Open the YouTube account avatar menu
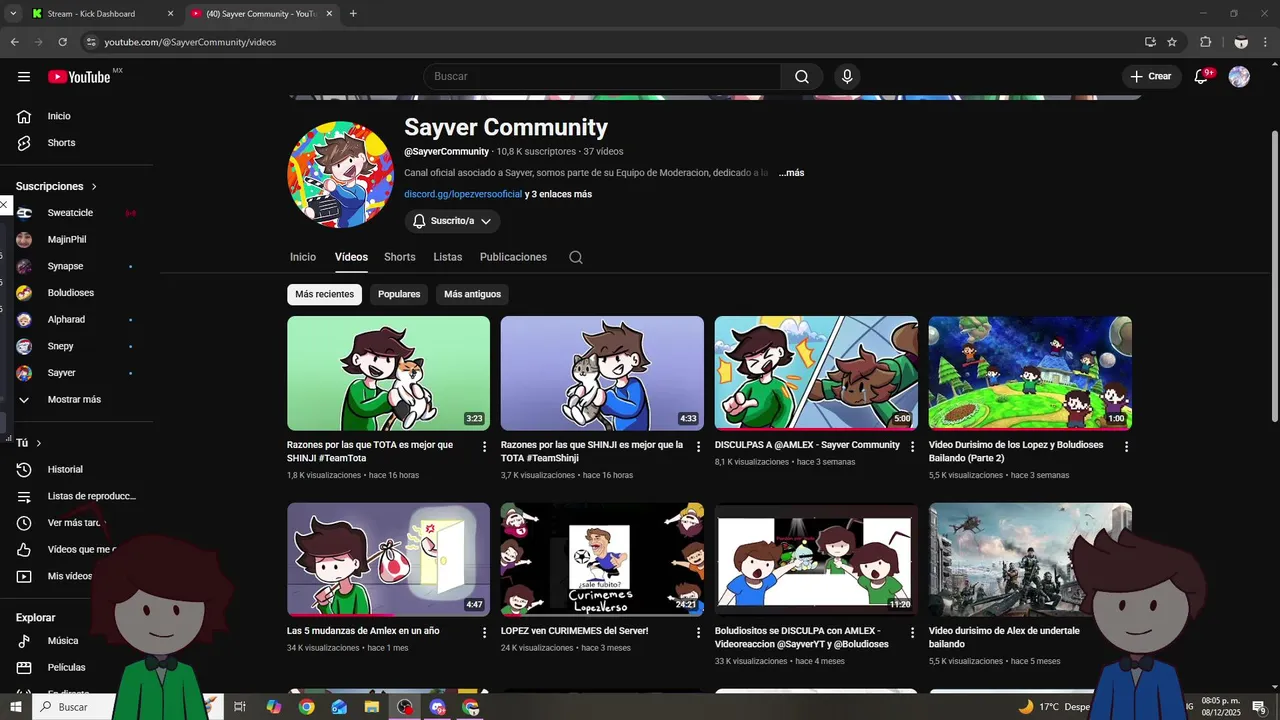Viewport: 1280px width, 720px height. [1239, 77]
